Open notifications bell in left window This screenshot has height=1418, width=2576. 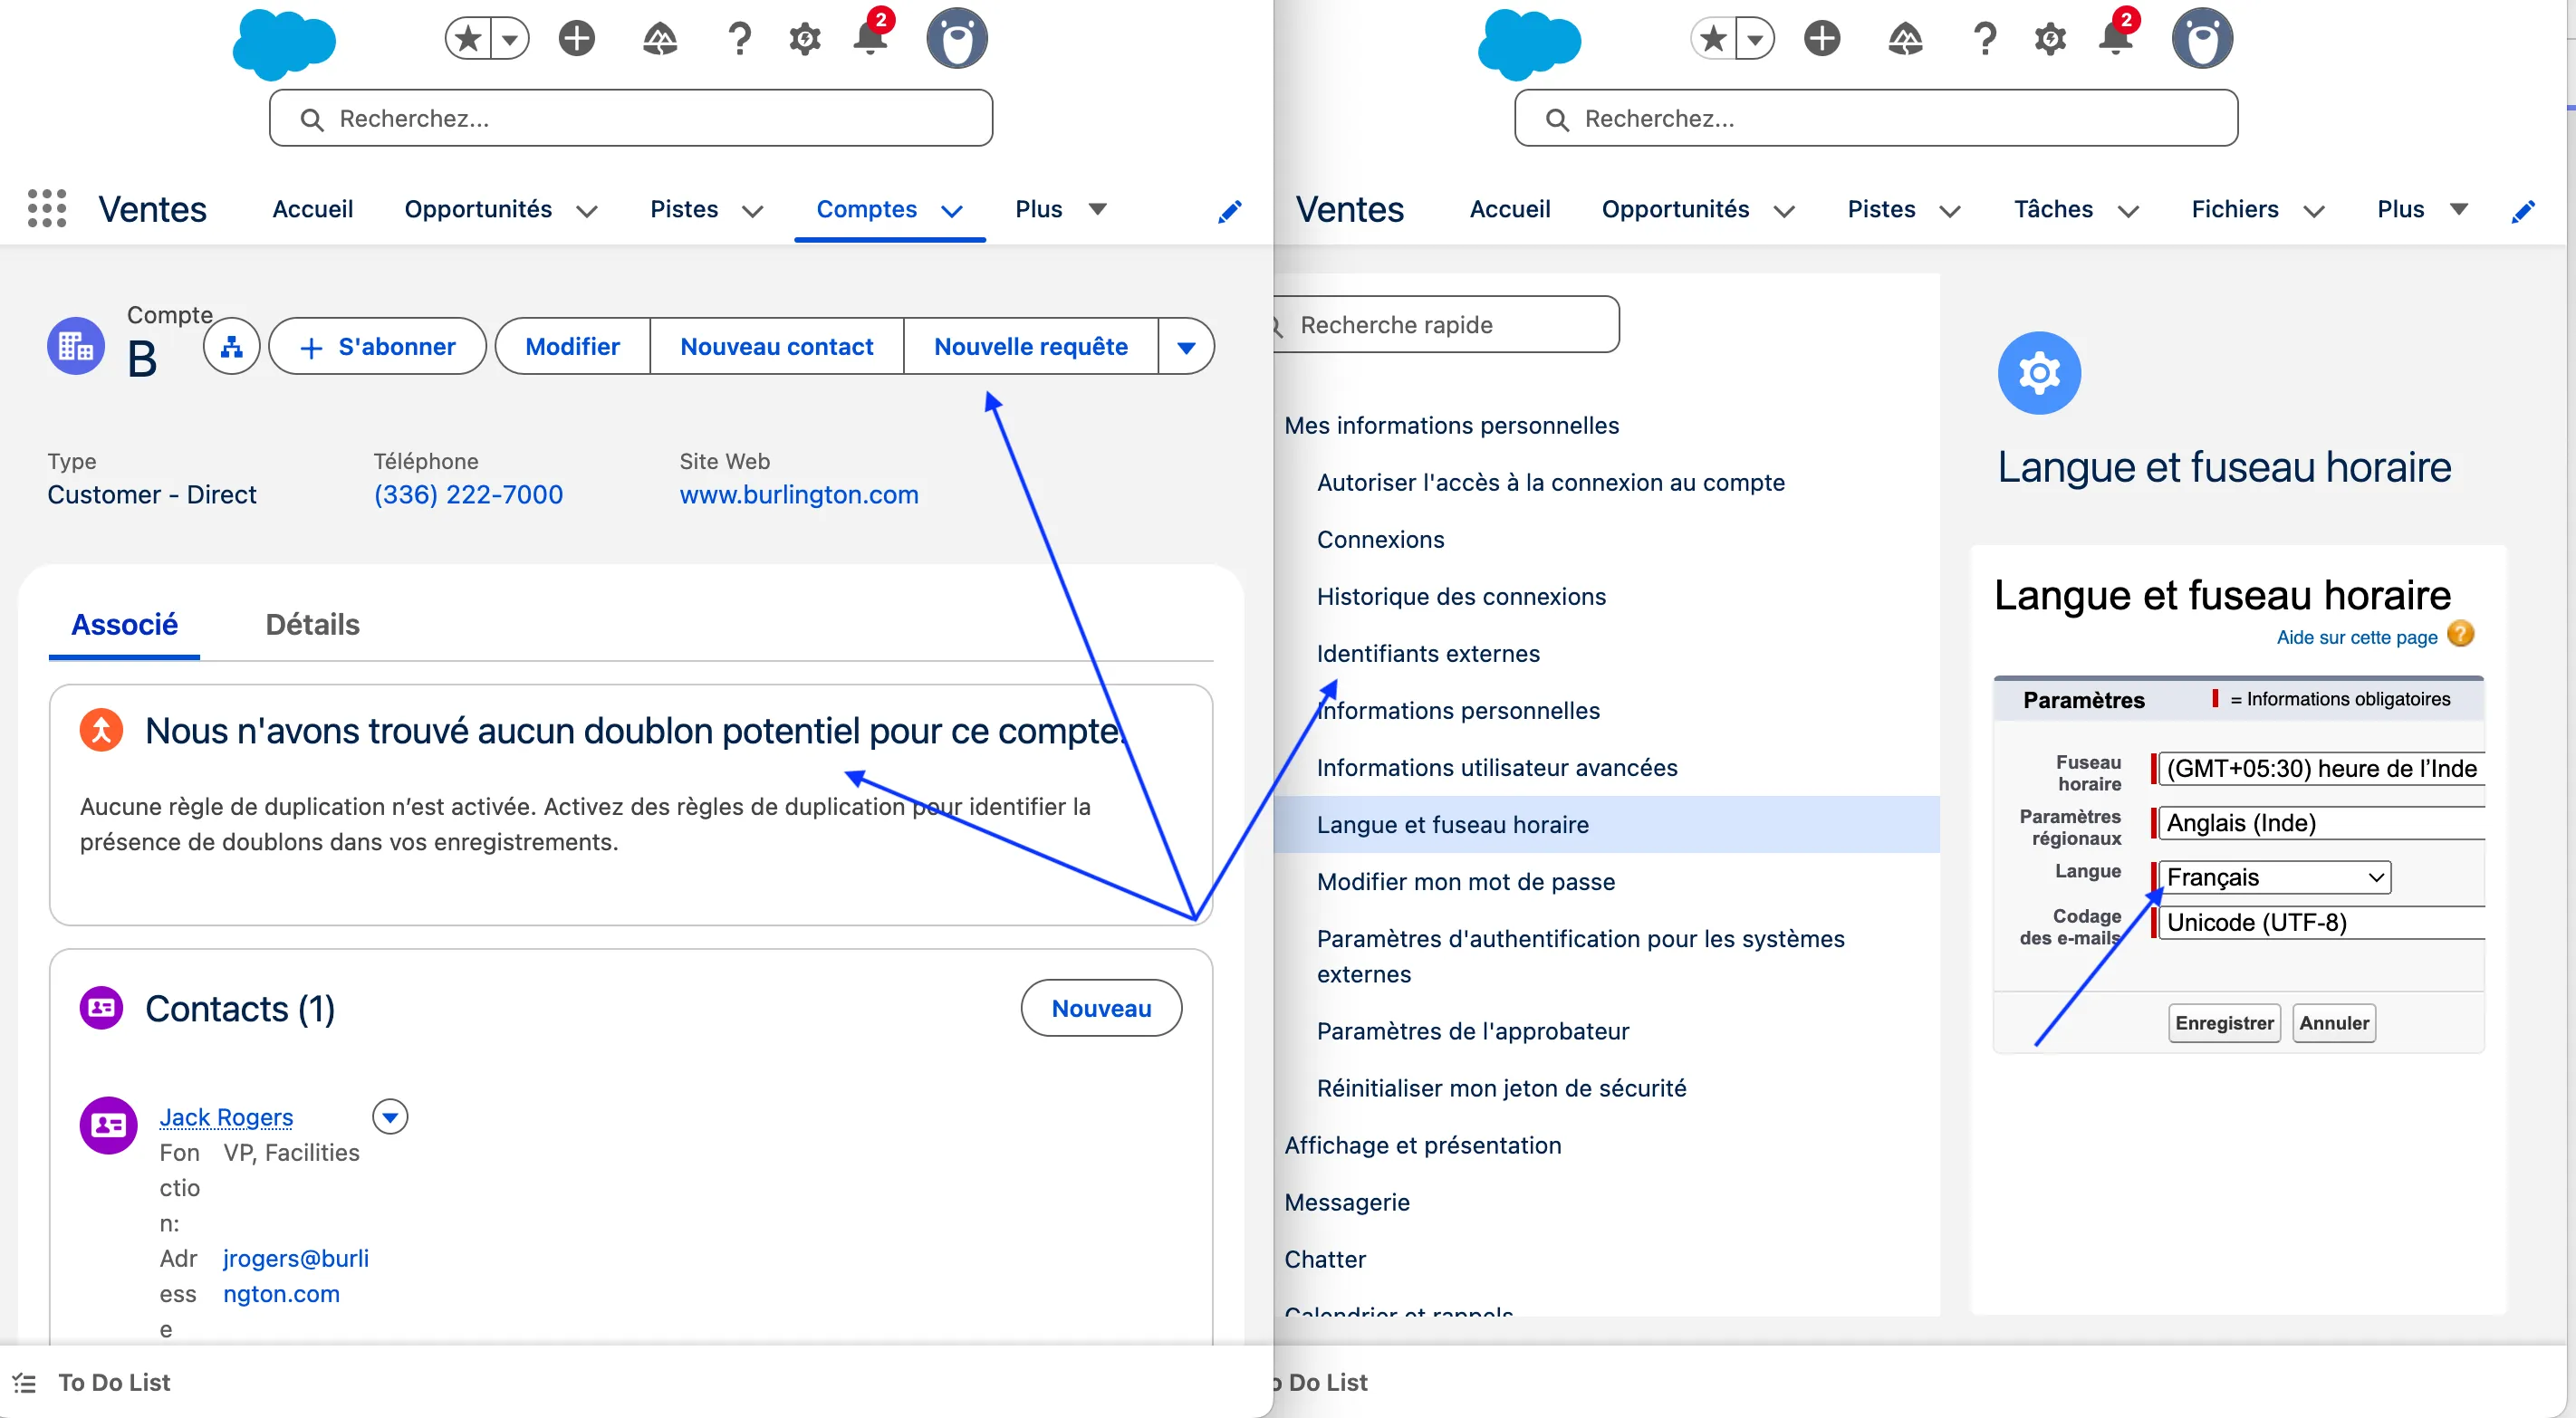(x=870, y=40)
